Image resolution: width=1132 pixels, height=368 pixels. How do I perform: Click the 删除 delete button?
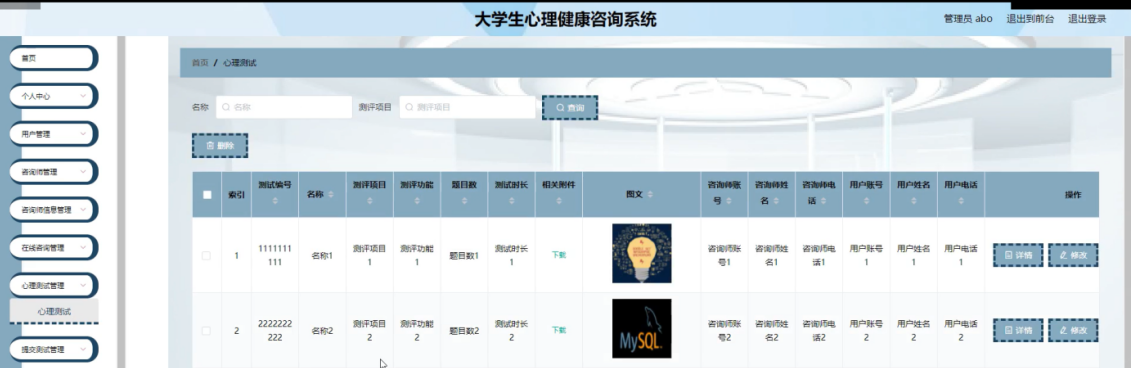tap(219, 145)
